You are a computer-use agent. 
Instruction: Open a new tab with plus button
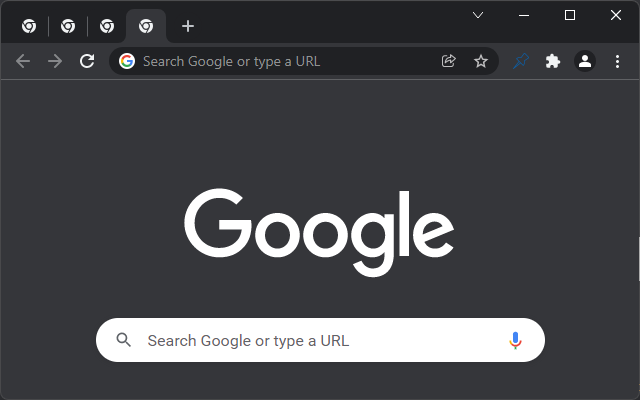[188, 26]
